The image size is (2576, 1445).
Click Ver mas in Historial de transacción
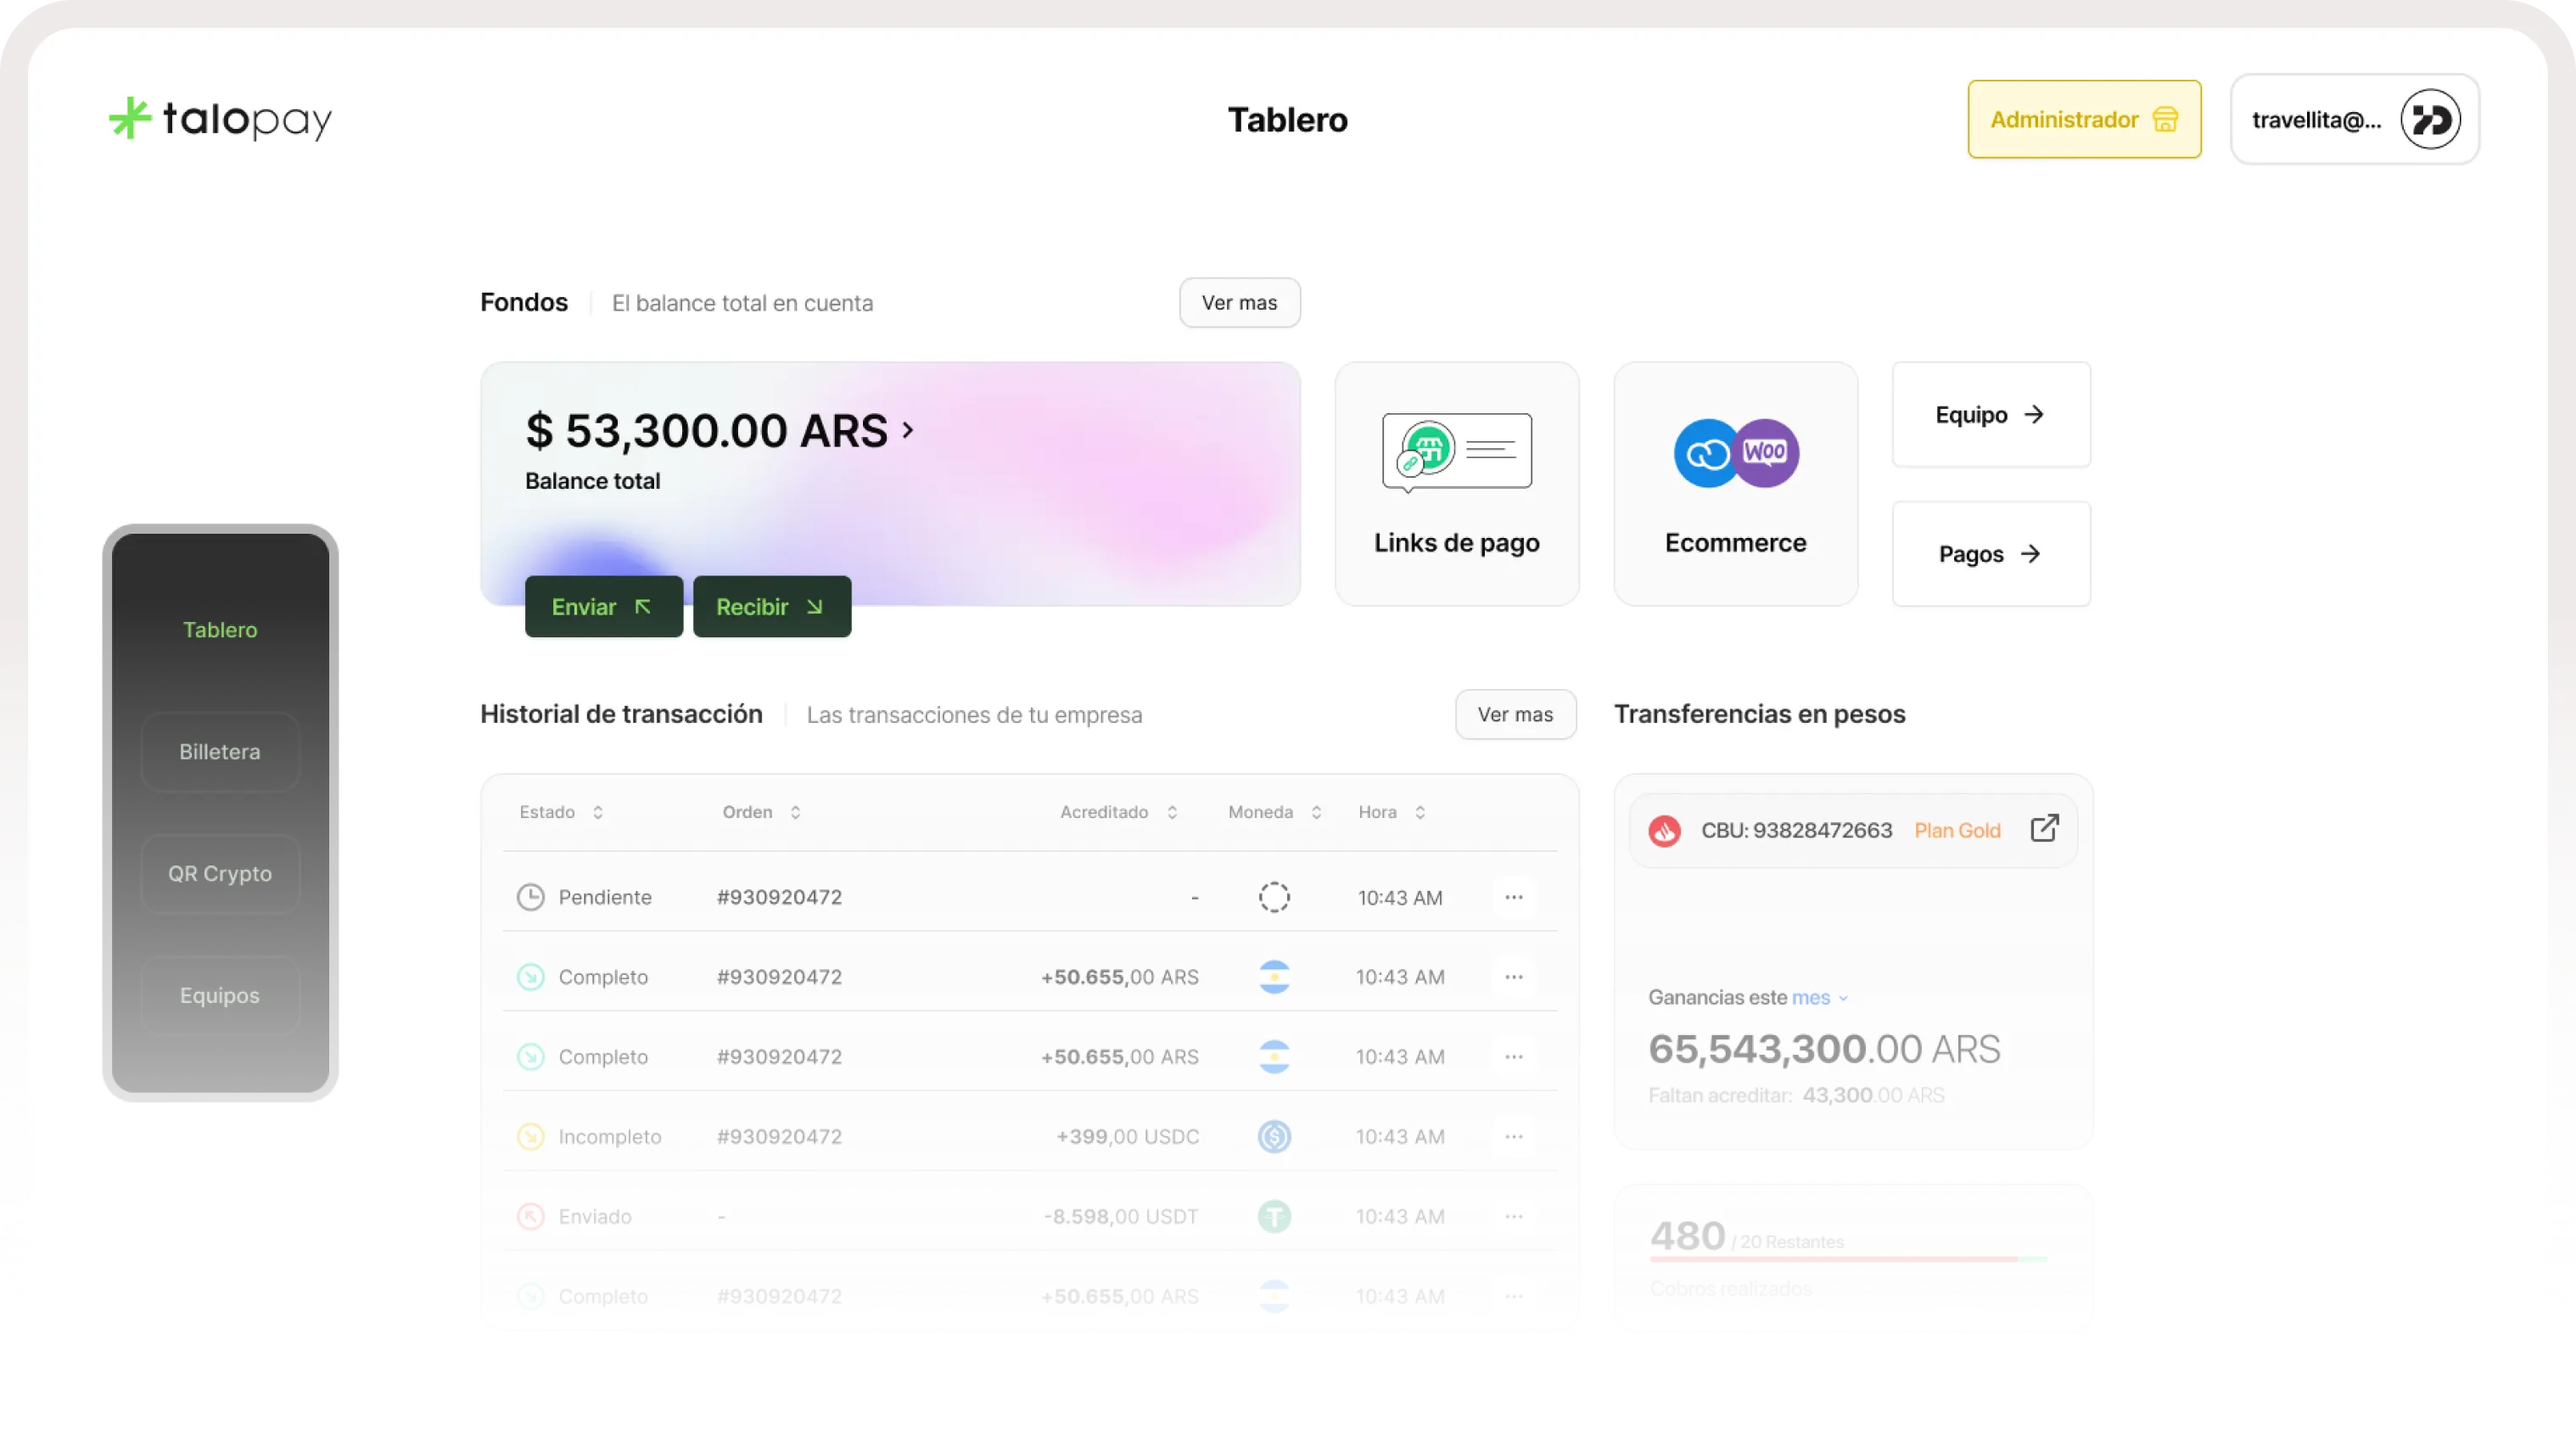click(1515, 715)
